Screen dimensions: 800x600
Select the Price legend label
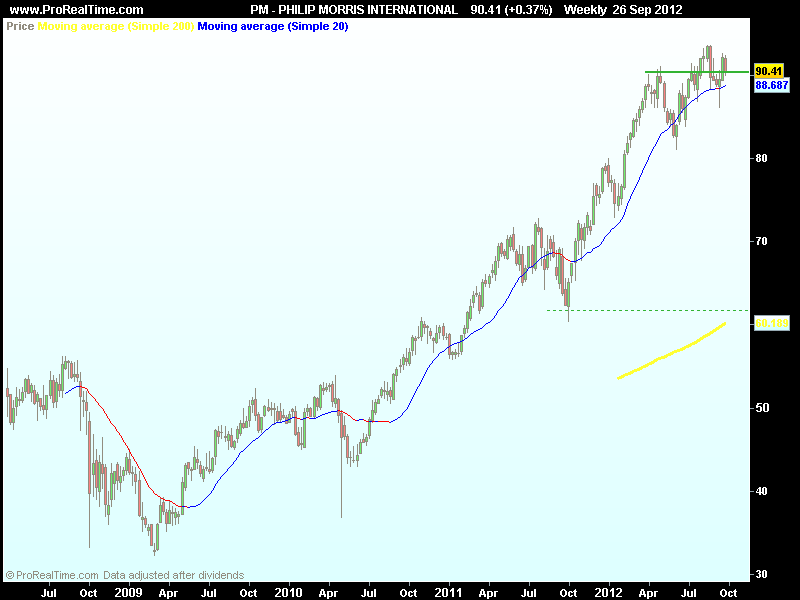coord(20,26)
